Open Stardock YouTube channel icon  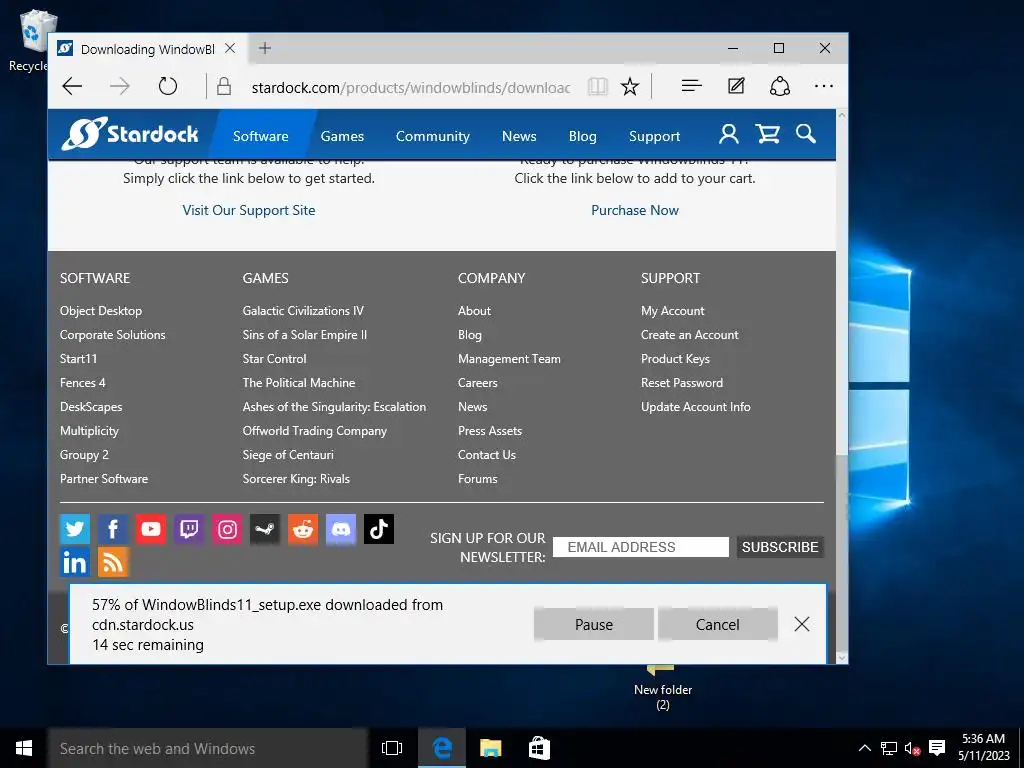(x=151, y=529)
